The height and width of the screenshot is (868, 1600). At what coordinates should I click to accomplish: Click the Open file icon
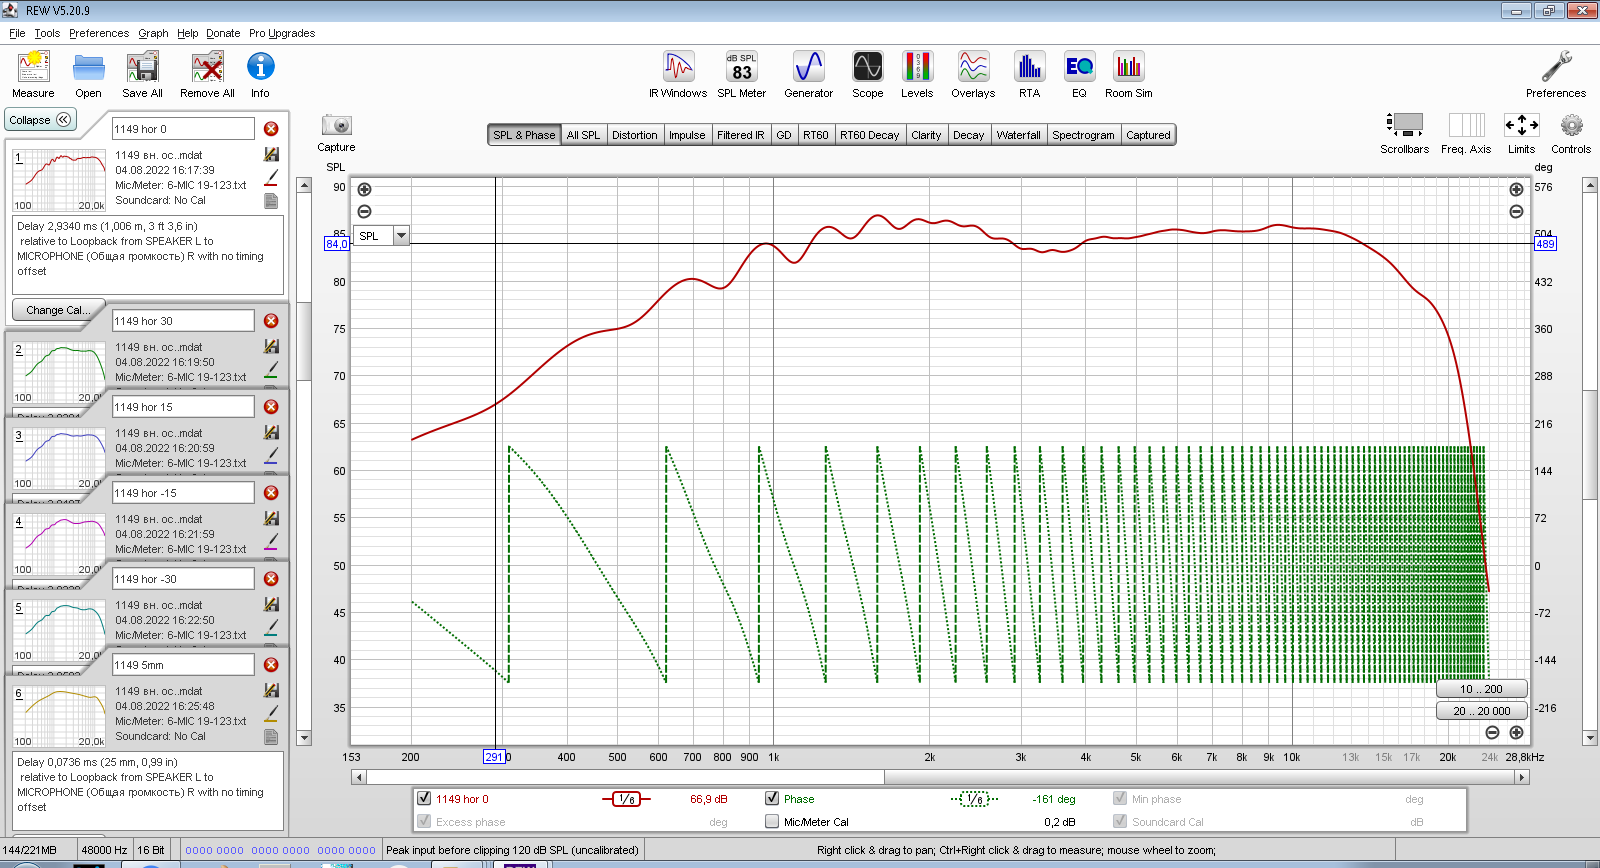[88, 75]
